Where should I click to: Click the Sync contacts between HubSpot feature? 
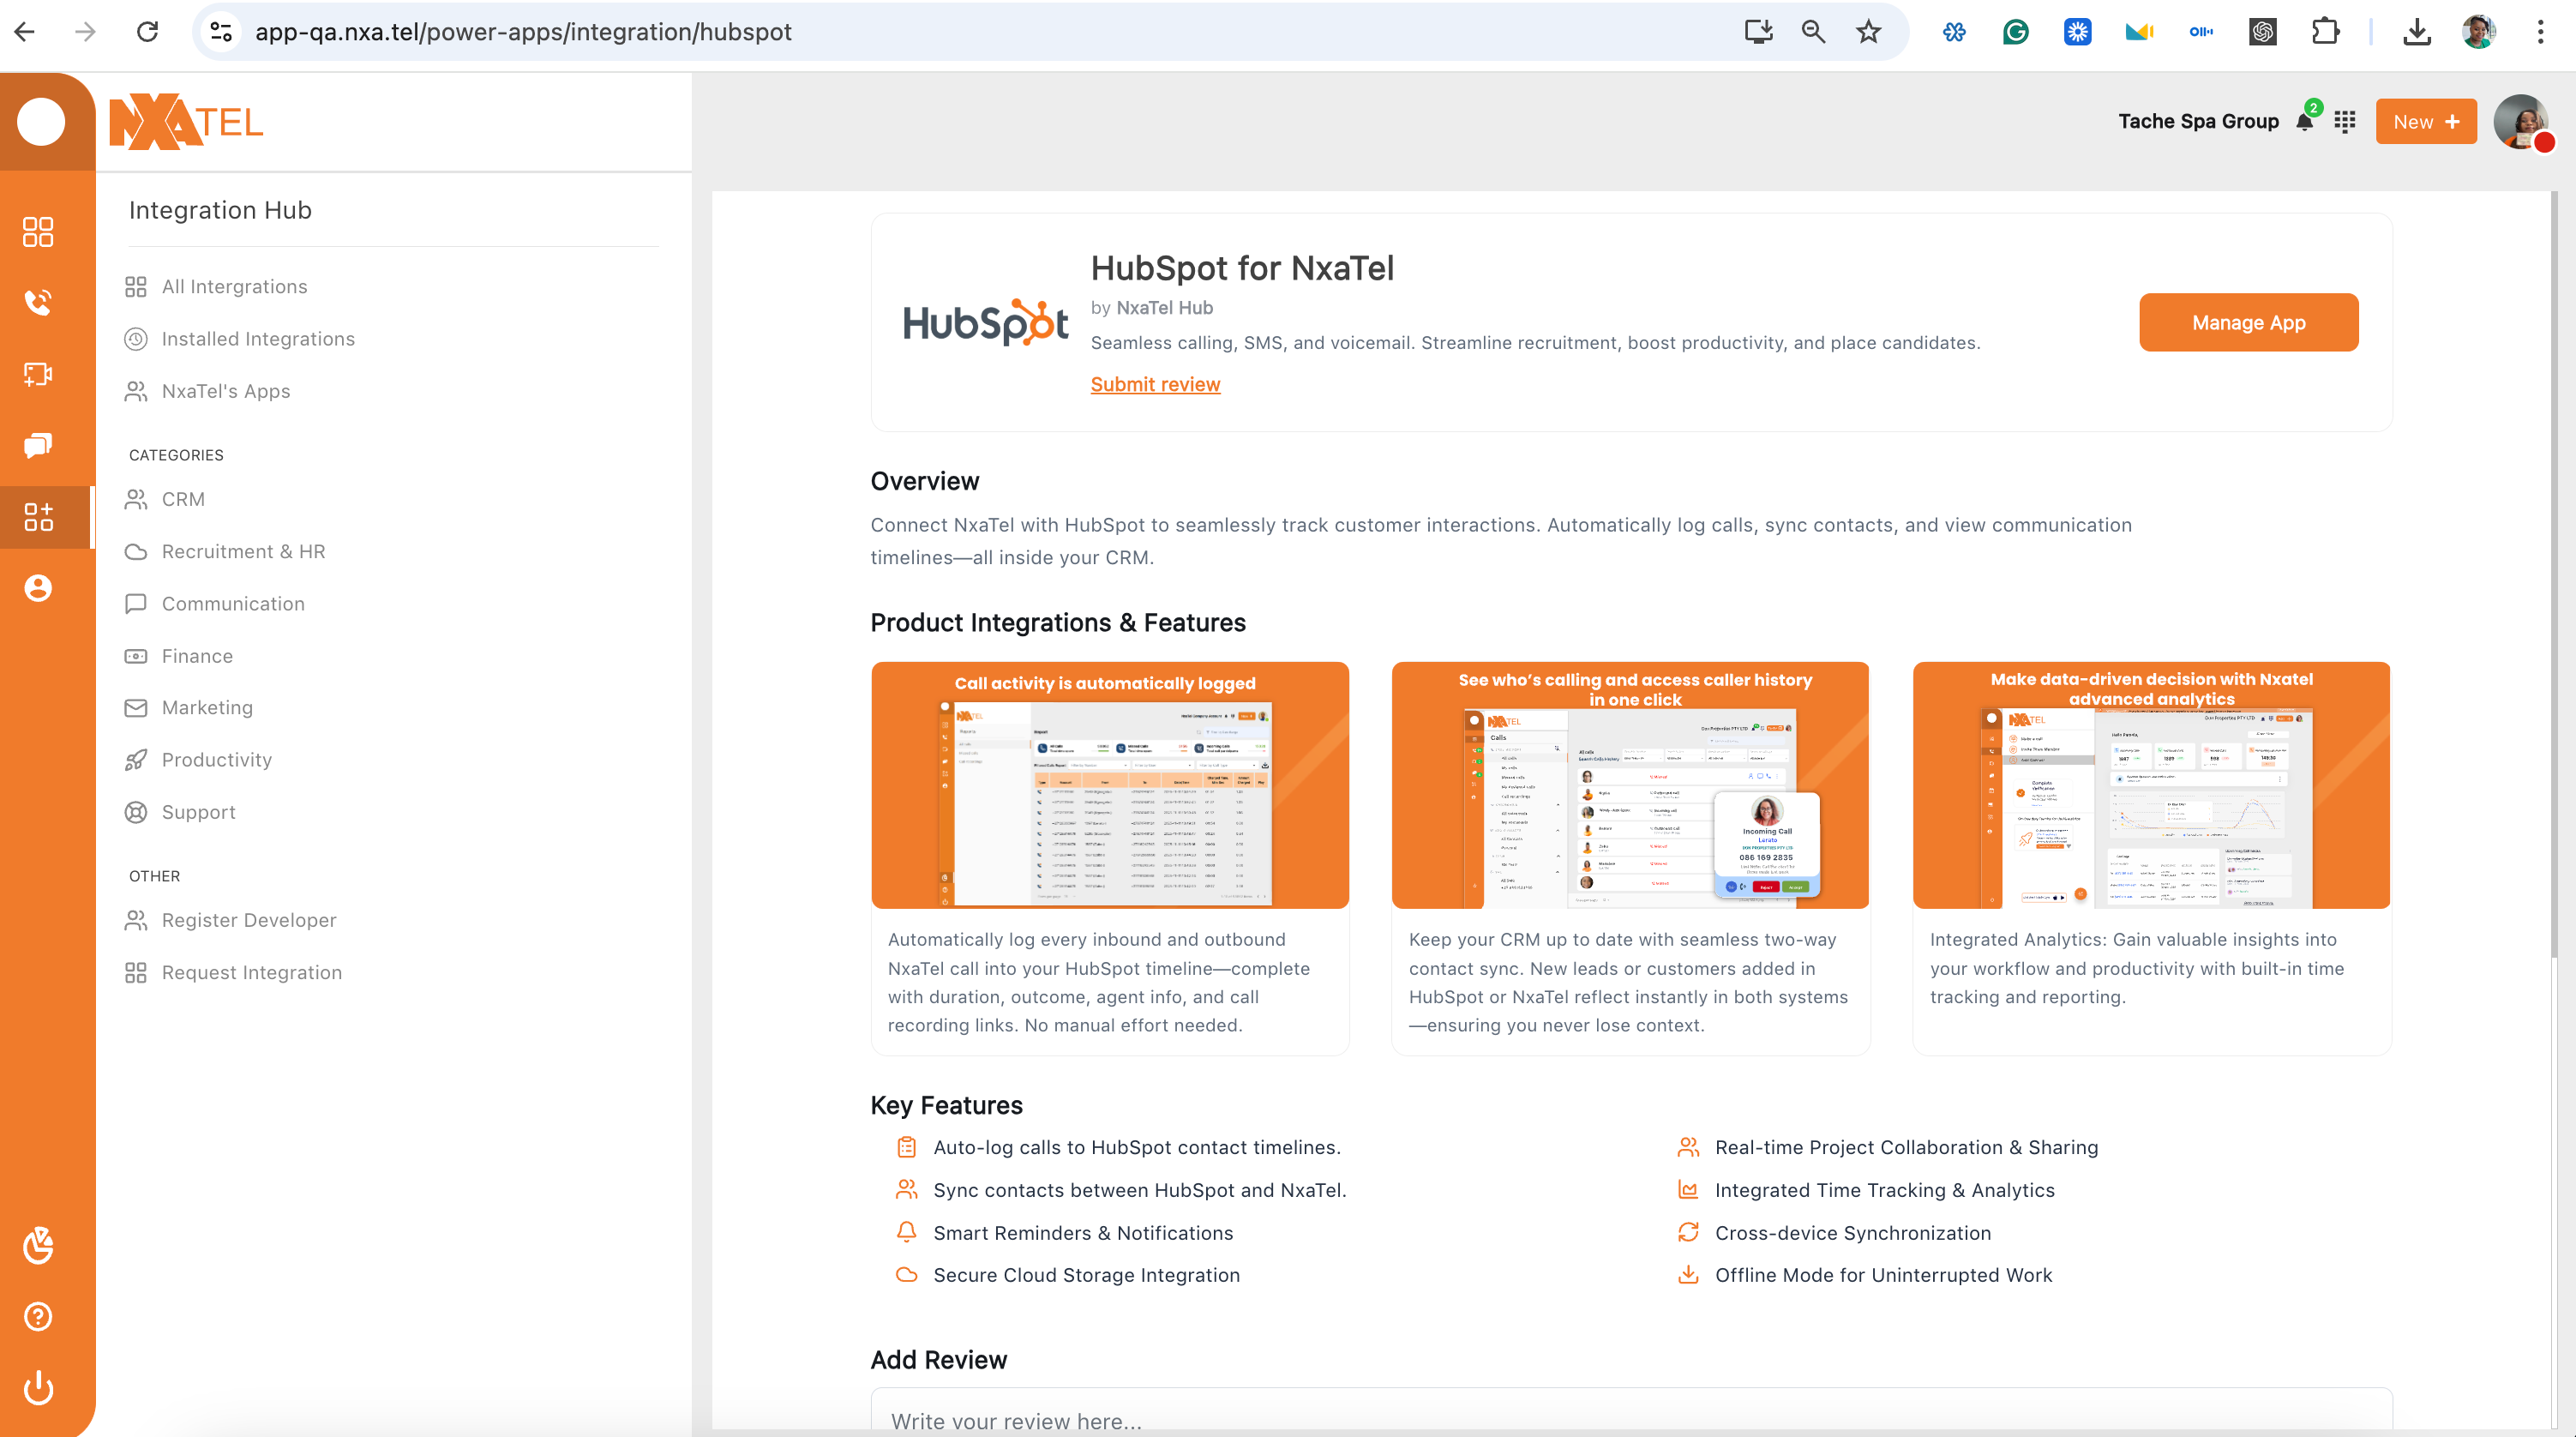[x=1140, y=1190]
